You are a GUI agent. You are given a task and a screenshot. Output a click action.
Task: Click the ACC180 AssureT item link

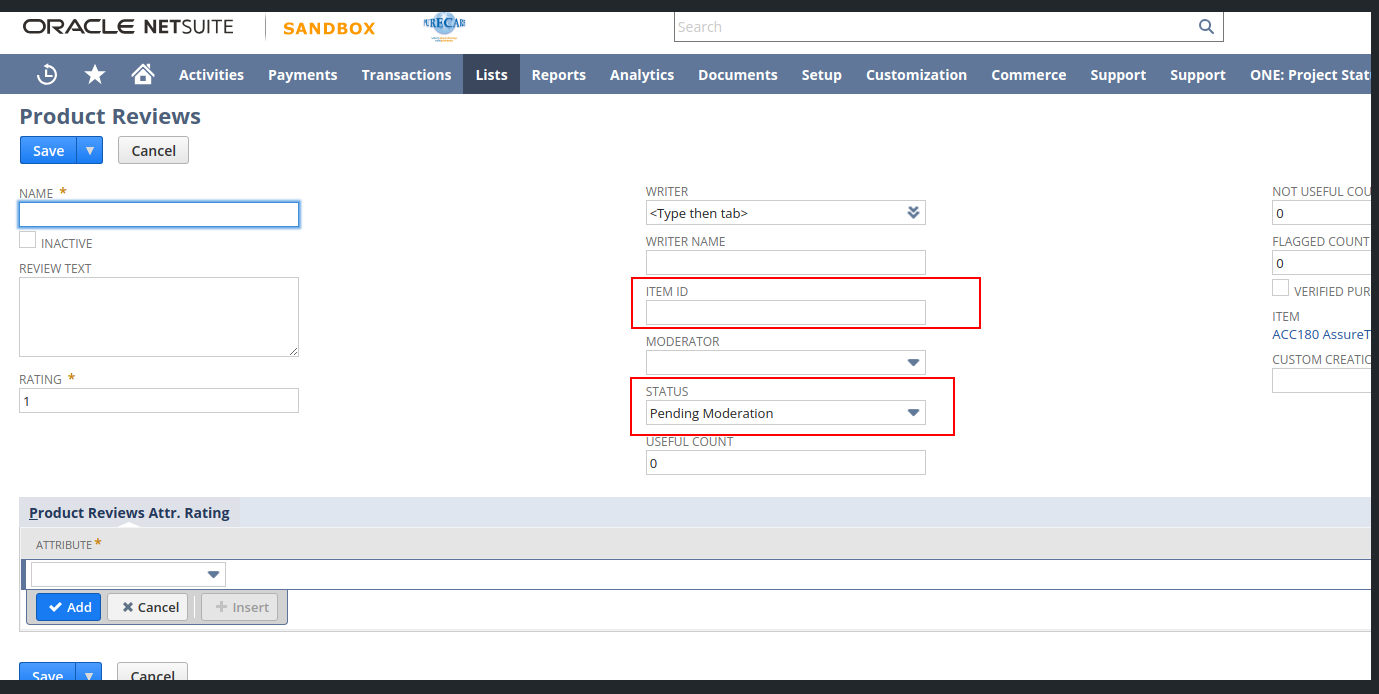[1321, 335]
